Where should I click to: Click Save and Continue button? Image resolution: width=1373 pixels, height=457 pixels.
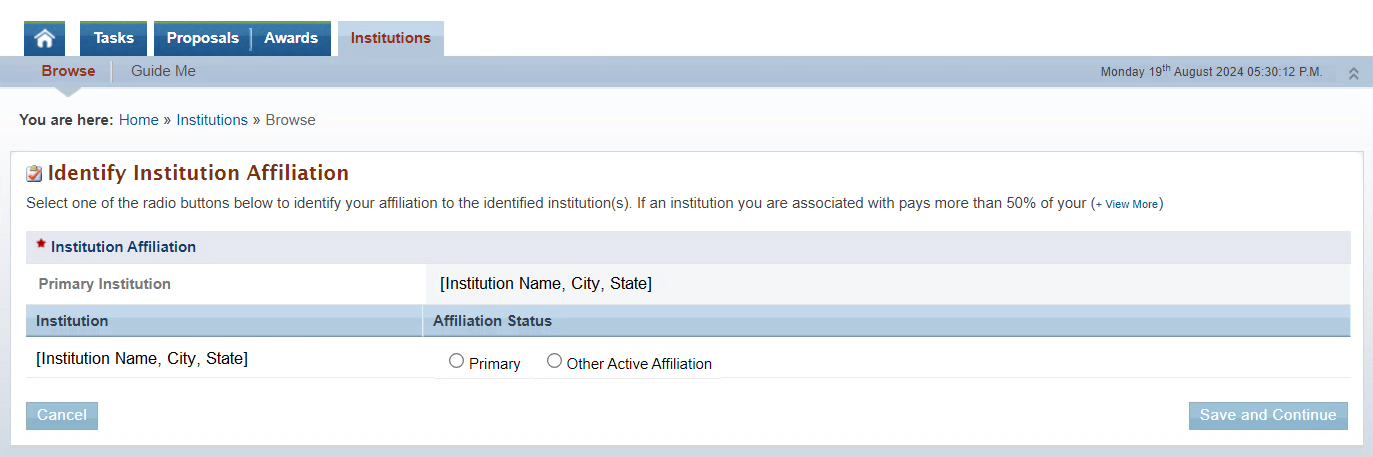[x=1268, y=415]
